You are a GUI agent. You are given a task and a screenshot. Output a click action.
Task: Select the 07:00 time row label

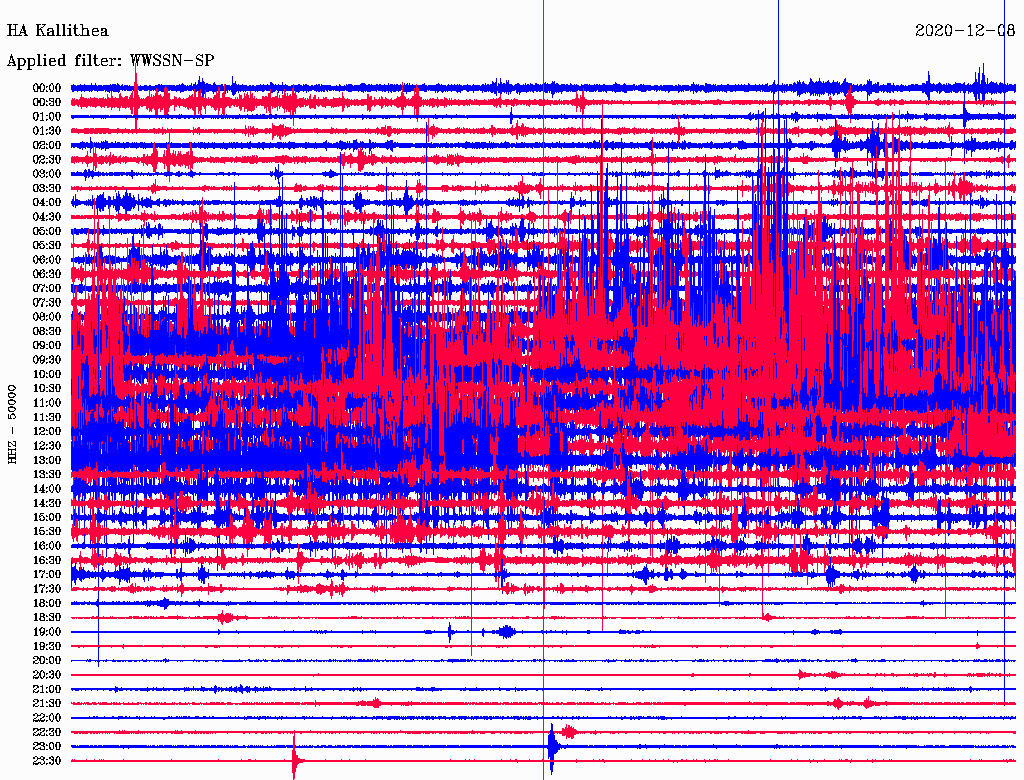(x=47, y=288)
